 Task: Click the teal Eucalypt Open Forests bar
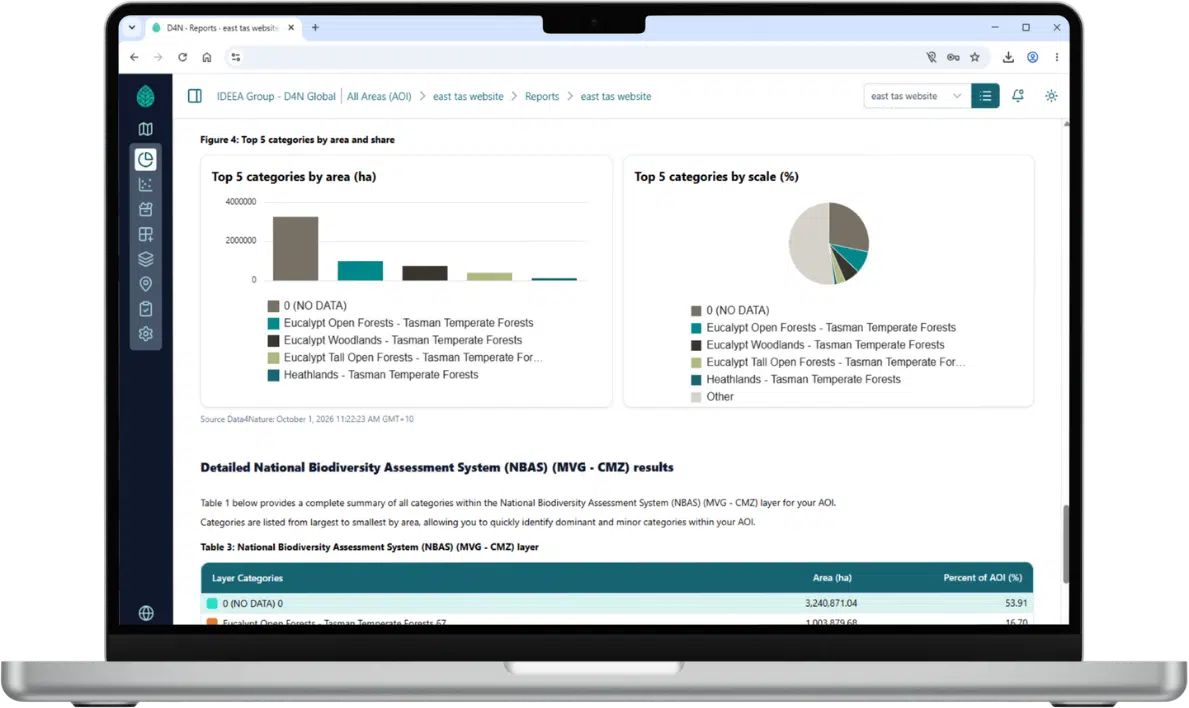tap(360, 271)
